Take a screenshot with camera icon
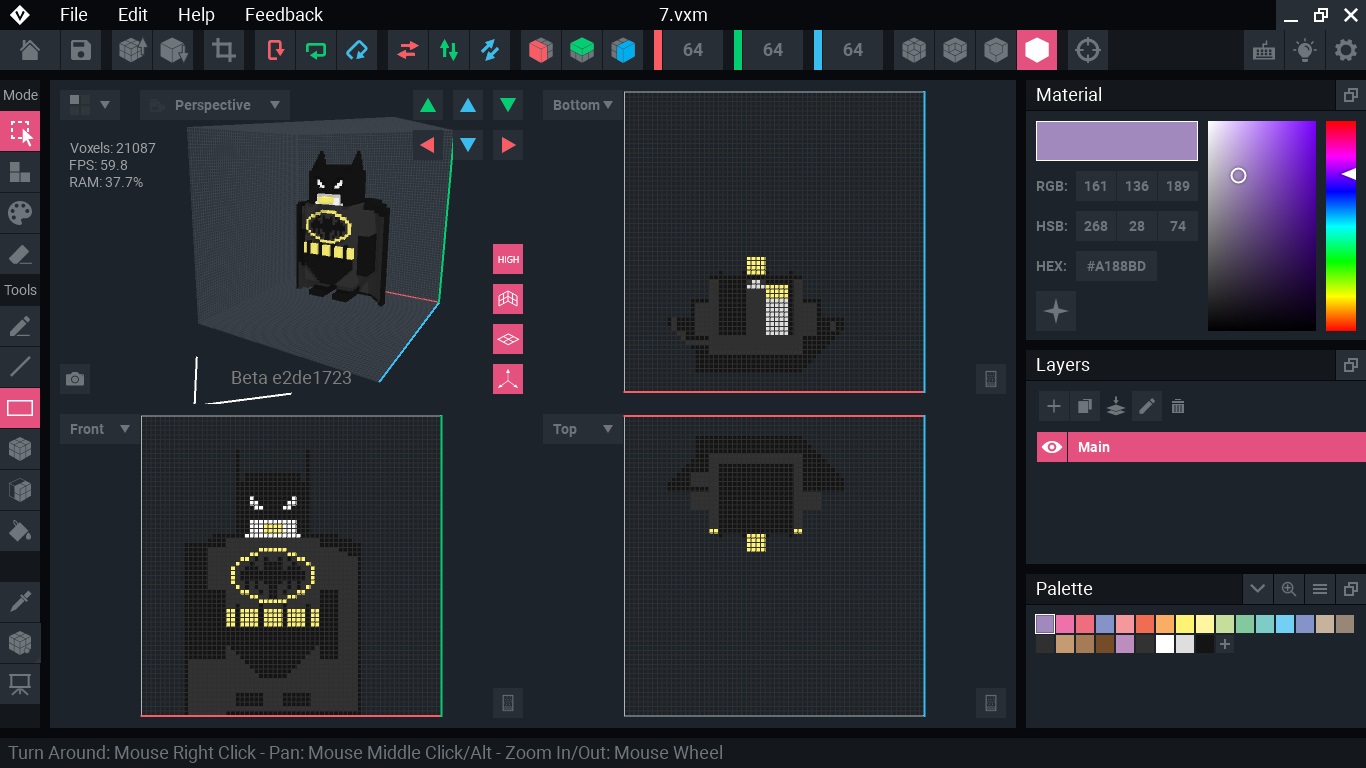Image resolution: width=1366 pixels, height=768 pixels. pyautogui.click(x=74, y=379)
